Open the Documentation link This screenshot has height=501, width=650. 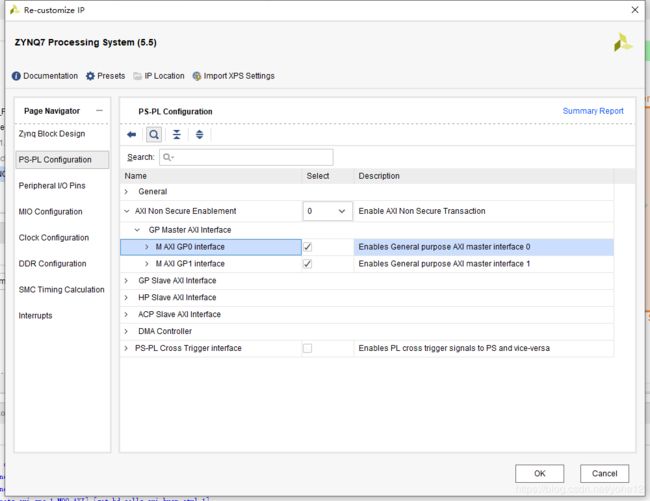click(50, 76)
